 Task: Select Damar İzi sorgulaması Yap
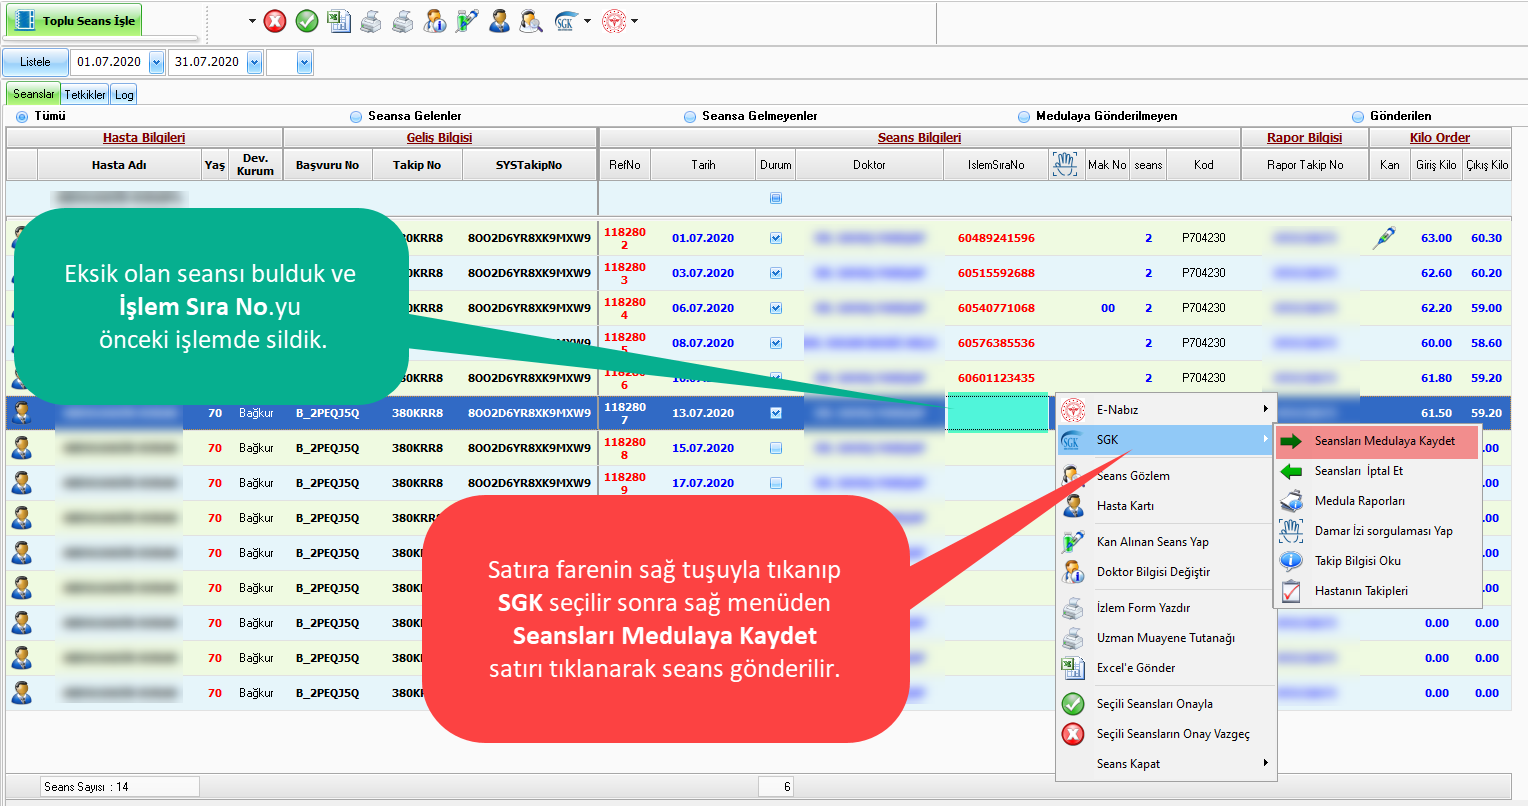[x=1377, y=531]
